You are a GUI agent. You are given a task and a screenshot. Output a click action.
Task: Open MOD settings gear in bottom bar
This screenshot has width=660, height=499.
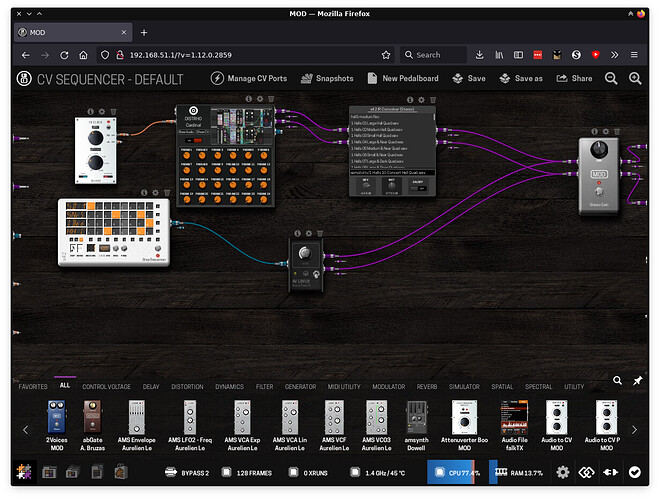[x=563, y=472]
